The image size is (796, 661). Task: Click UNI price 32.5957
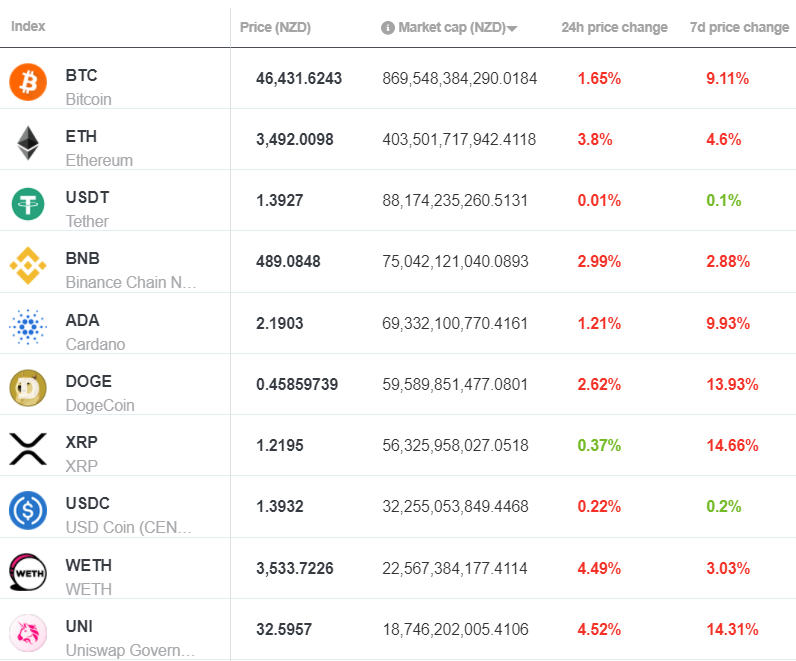284,629
